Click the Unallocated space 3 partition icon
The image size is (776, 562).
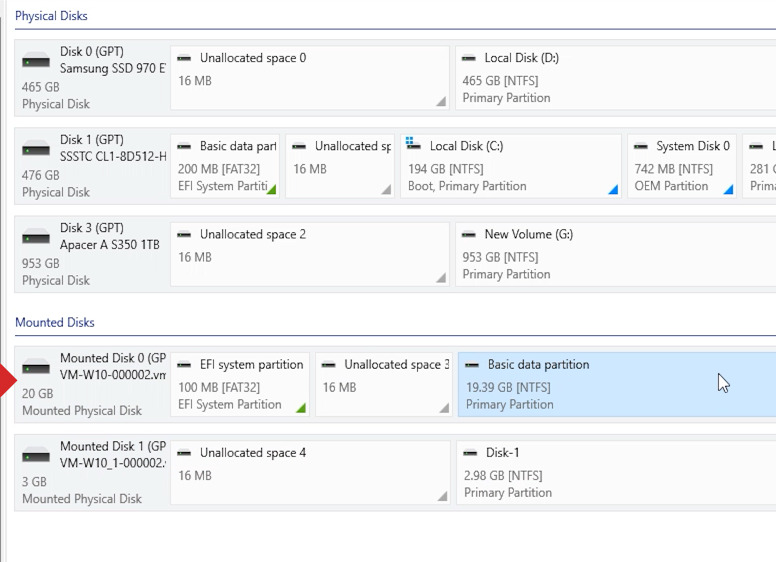tap(329, 365)
